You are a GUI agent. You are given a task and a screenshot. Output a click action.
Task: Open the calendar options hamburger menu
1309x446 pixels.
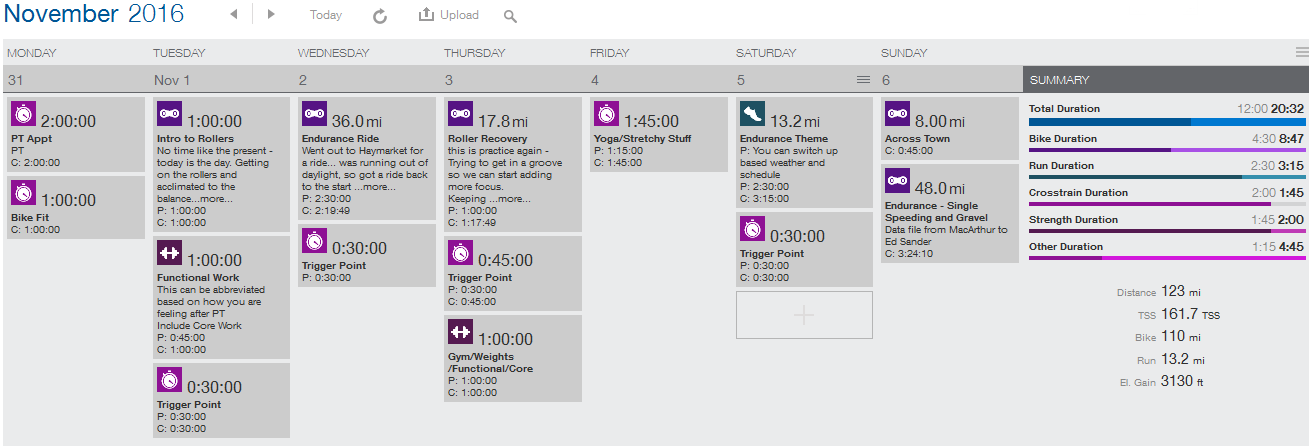1301,52
